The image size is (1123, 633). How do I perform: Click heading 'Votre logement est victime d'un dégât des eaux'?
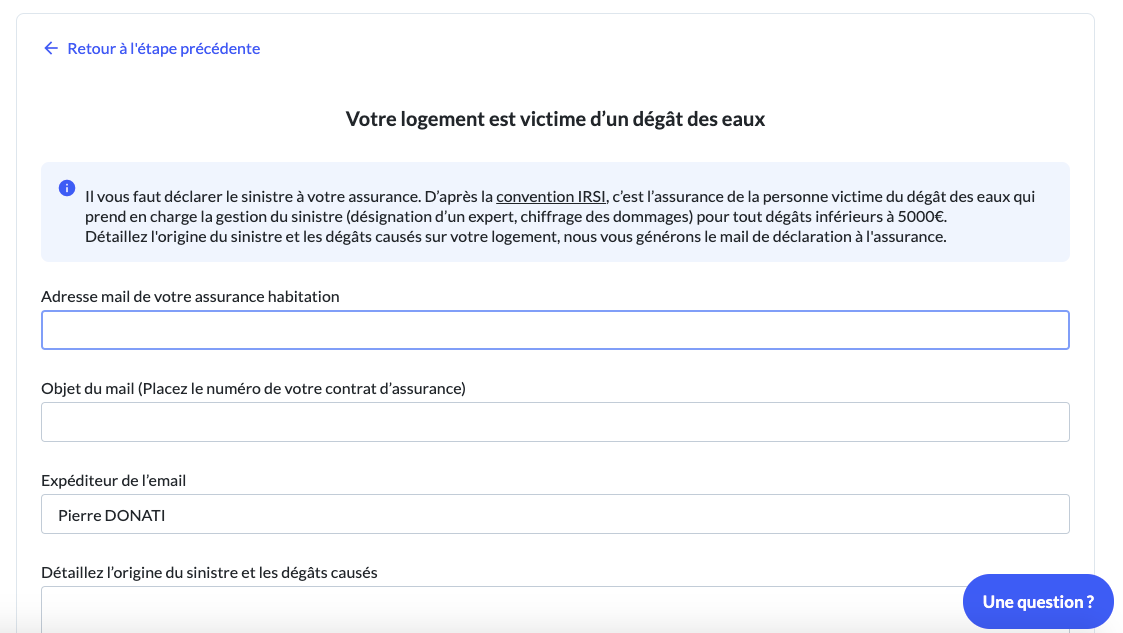[x=555, y=119]
